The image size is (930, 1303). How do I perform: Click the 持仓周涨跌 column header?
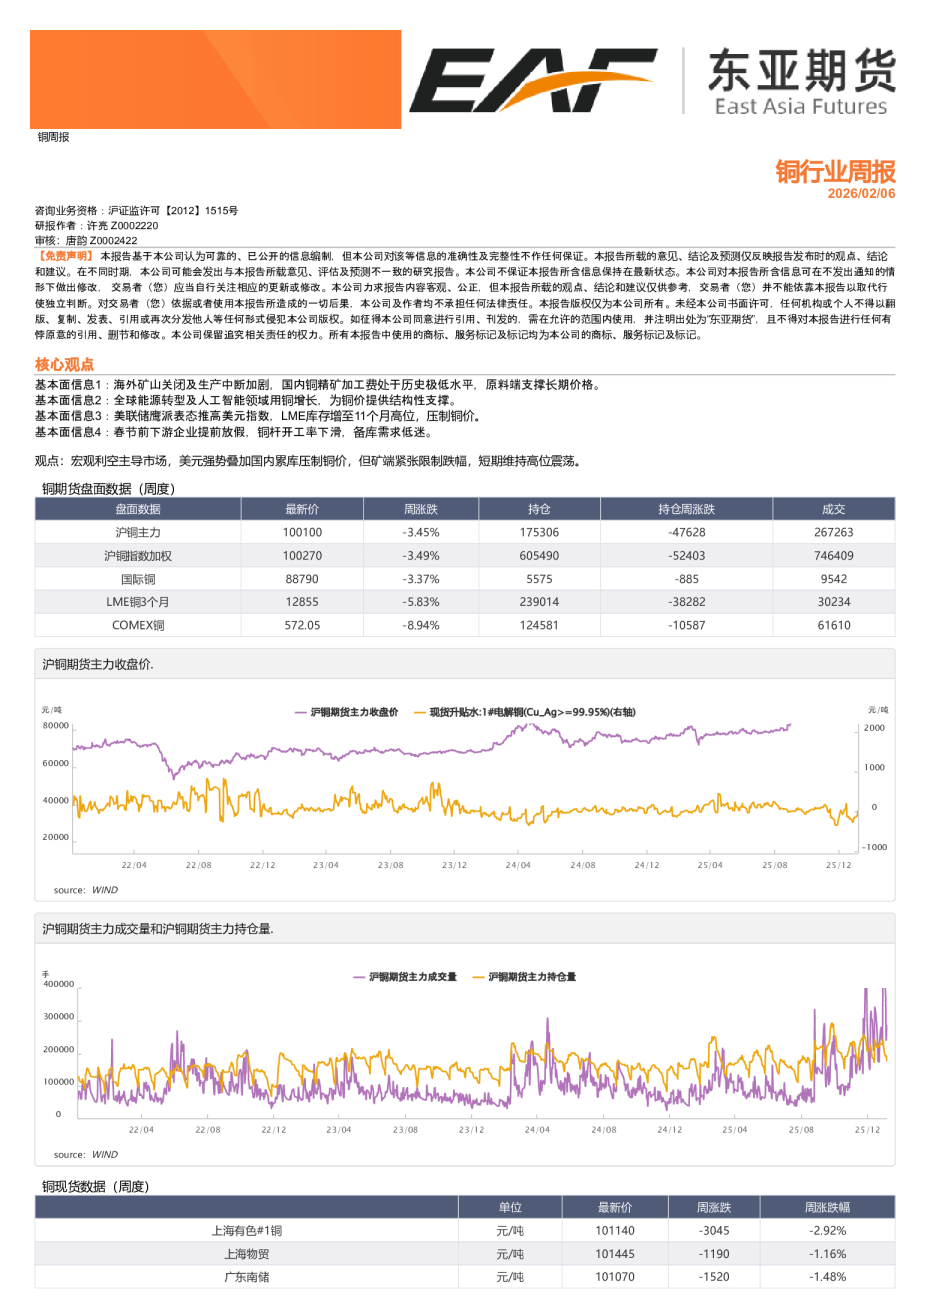pyautogui.click(x=686, y=509)
